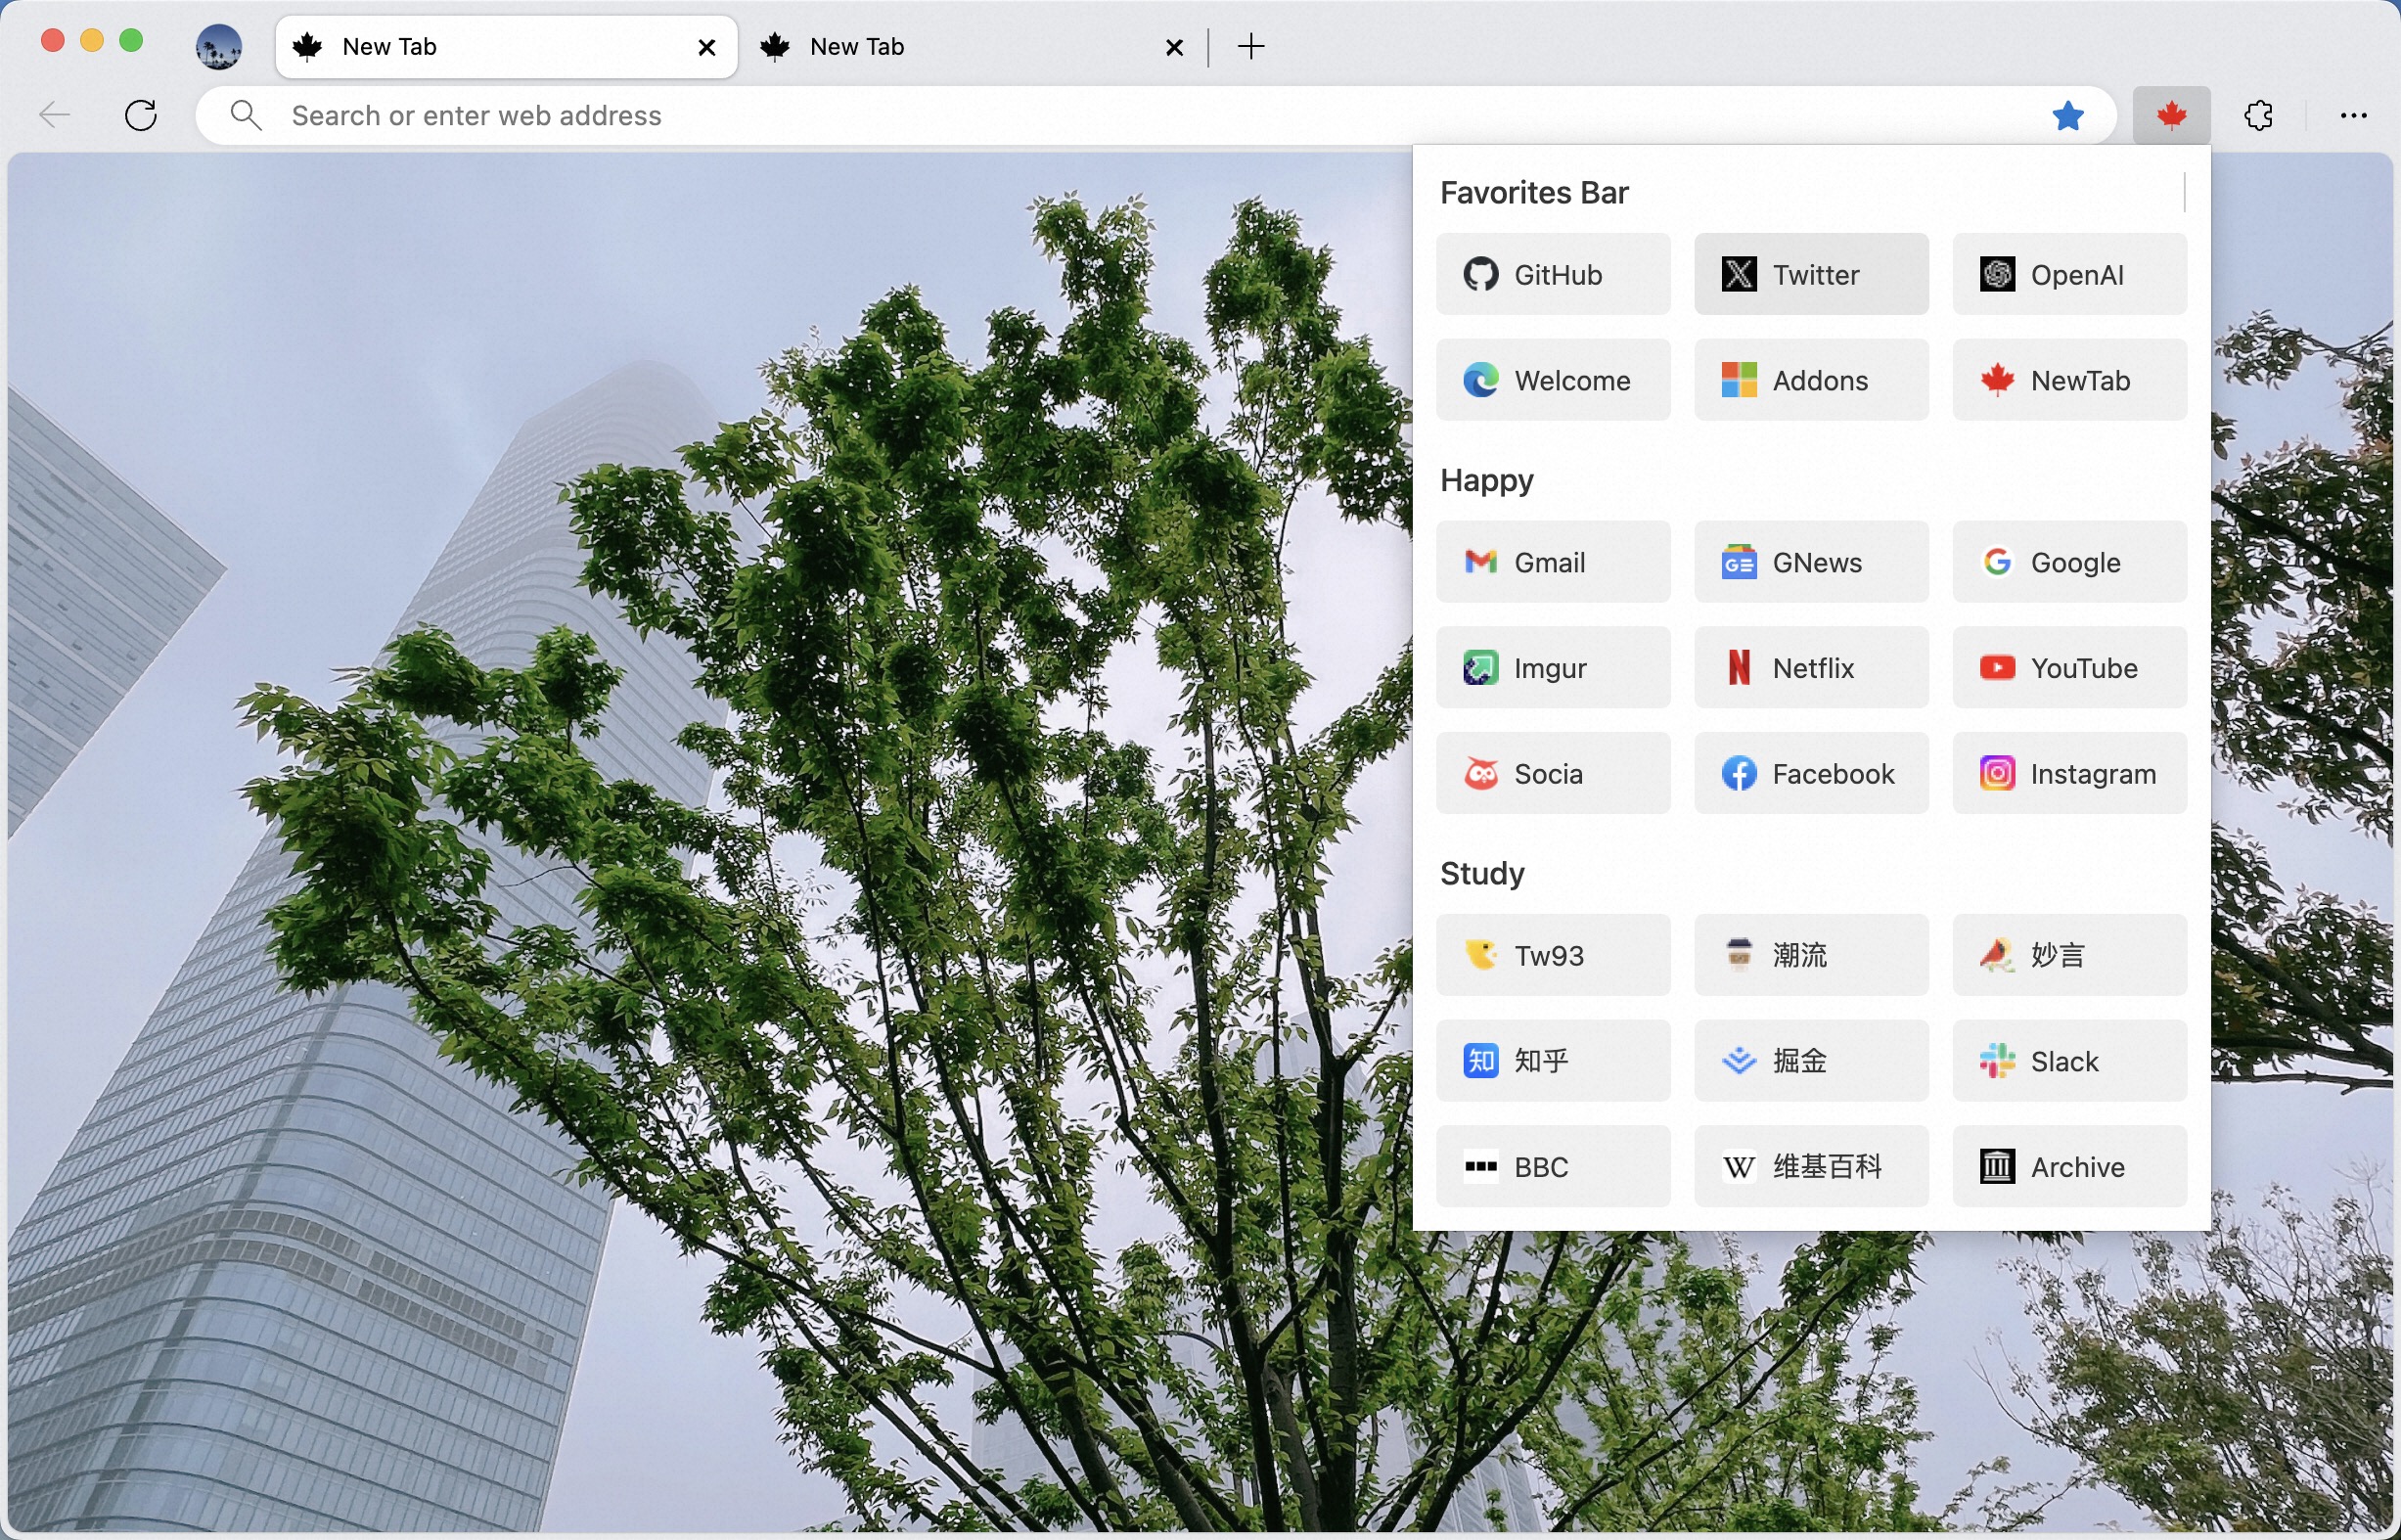This screenshot has height=1540, width=2401.
Task: Open the profile avatar picture
Action: pos(218,47)
